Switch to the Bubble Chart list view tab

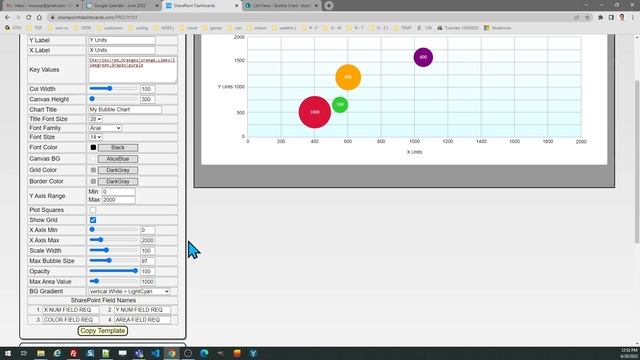282,6
